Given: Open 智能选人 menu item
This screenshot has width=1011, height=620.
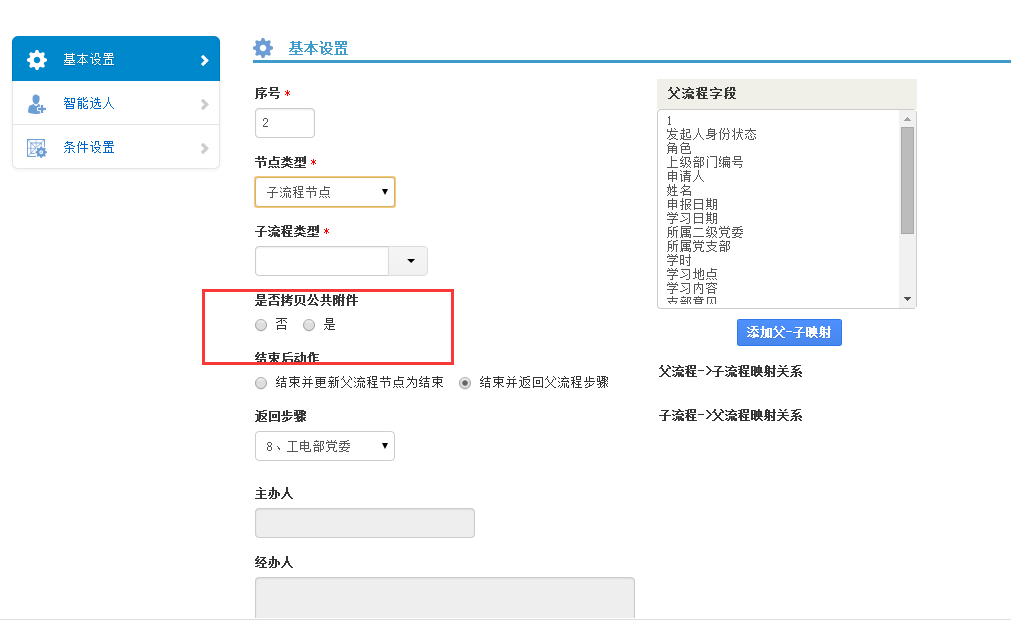Looking at the screenshot, I should 89,104.
